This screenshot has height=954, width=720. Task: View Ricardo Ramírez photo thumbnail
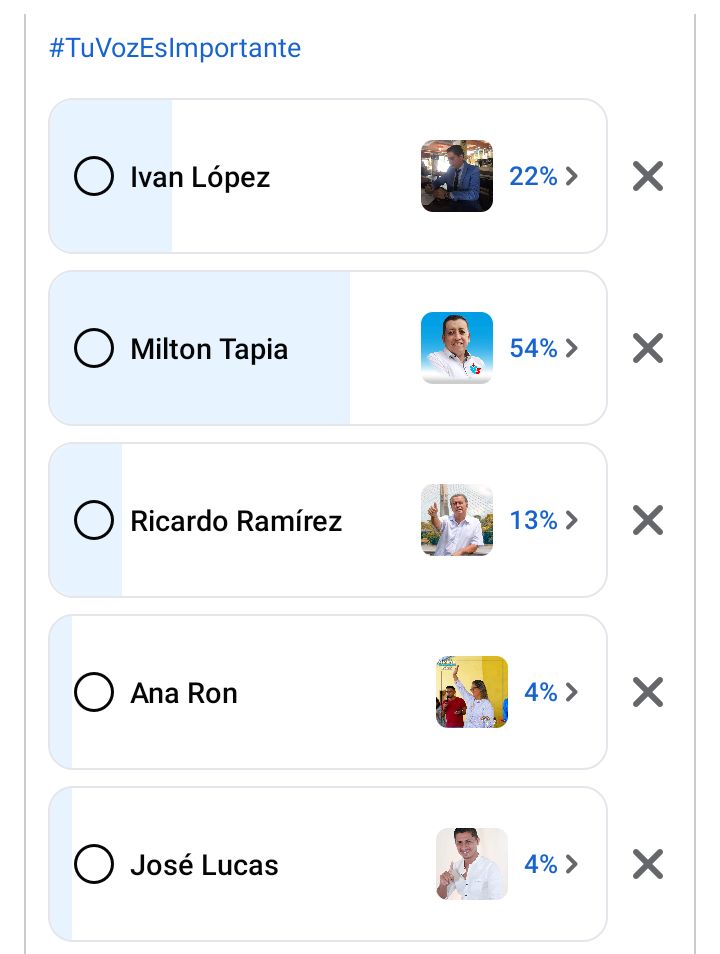coord(457,520)
